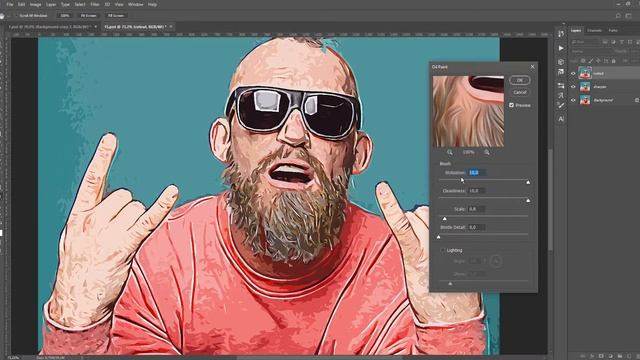Image resolution: width=640 pixels, height=360 pixels.
Task: Open the Properties panel icon
Action: [x=561, y=72]
